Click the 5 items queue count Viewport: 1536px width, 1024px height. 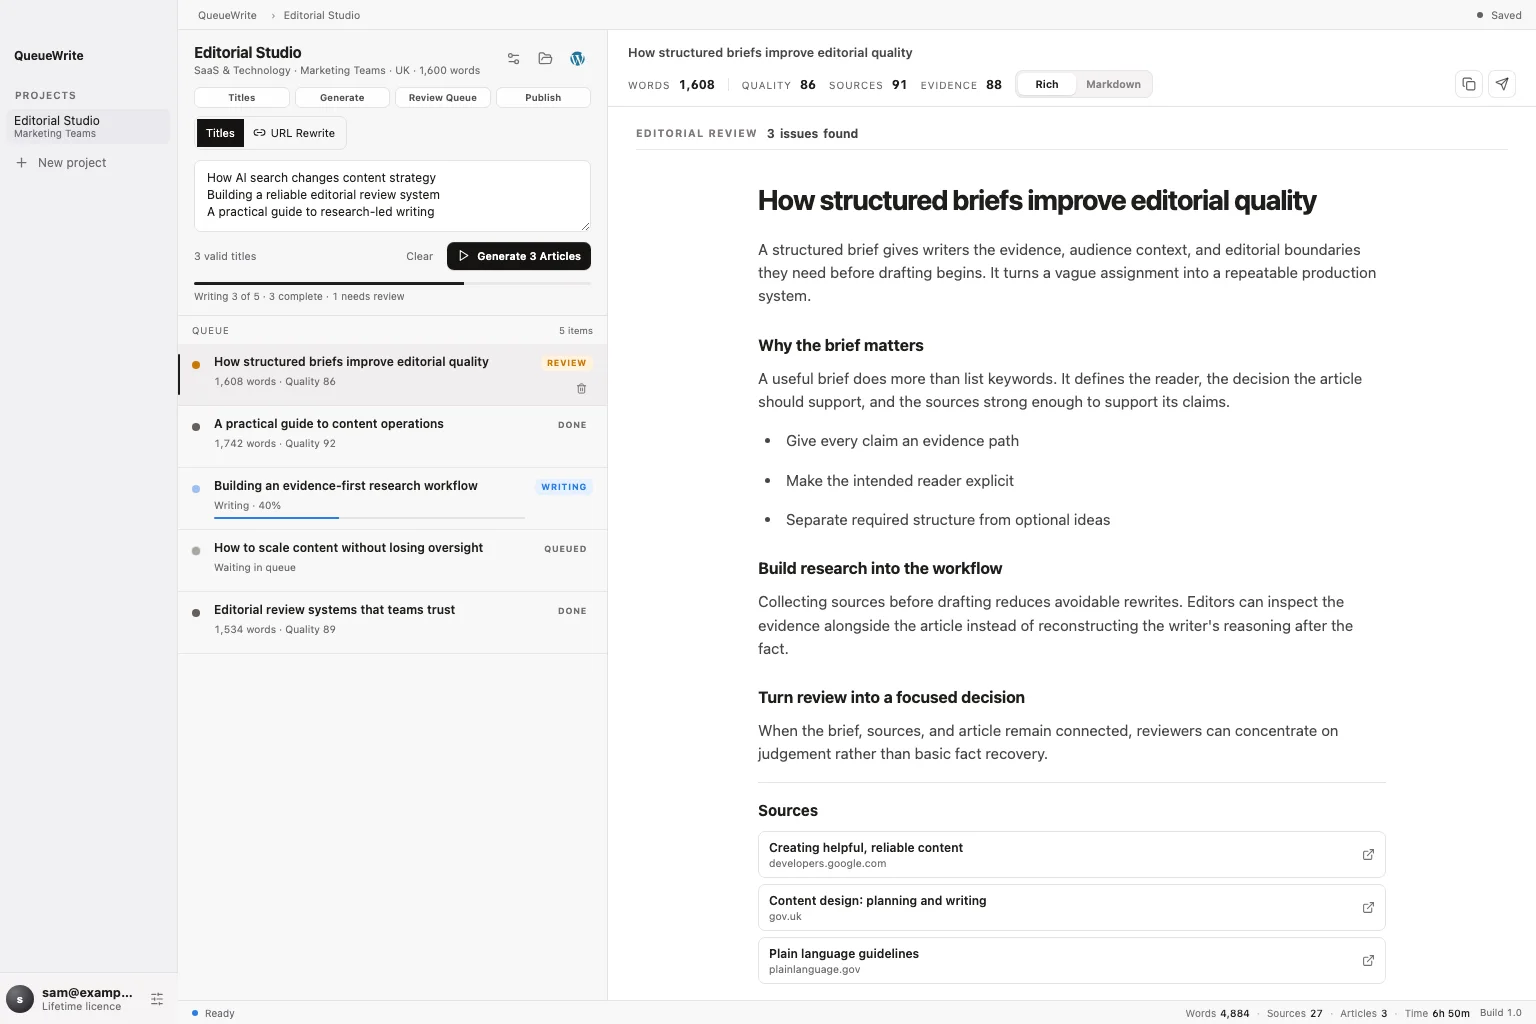(576, 331)
